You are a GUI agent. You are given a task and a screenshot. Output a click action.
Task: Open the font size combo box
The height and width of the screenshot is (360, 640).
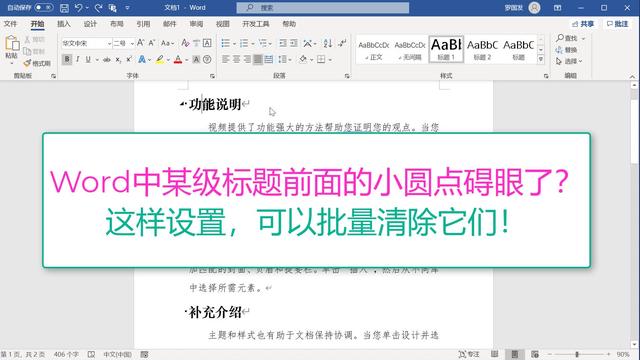point(124,43)
